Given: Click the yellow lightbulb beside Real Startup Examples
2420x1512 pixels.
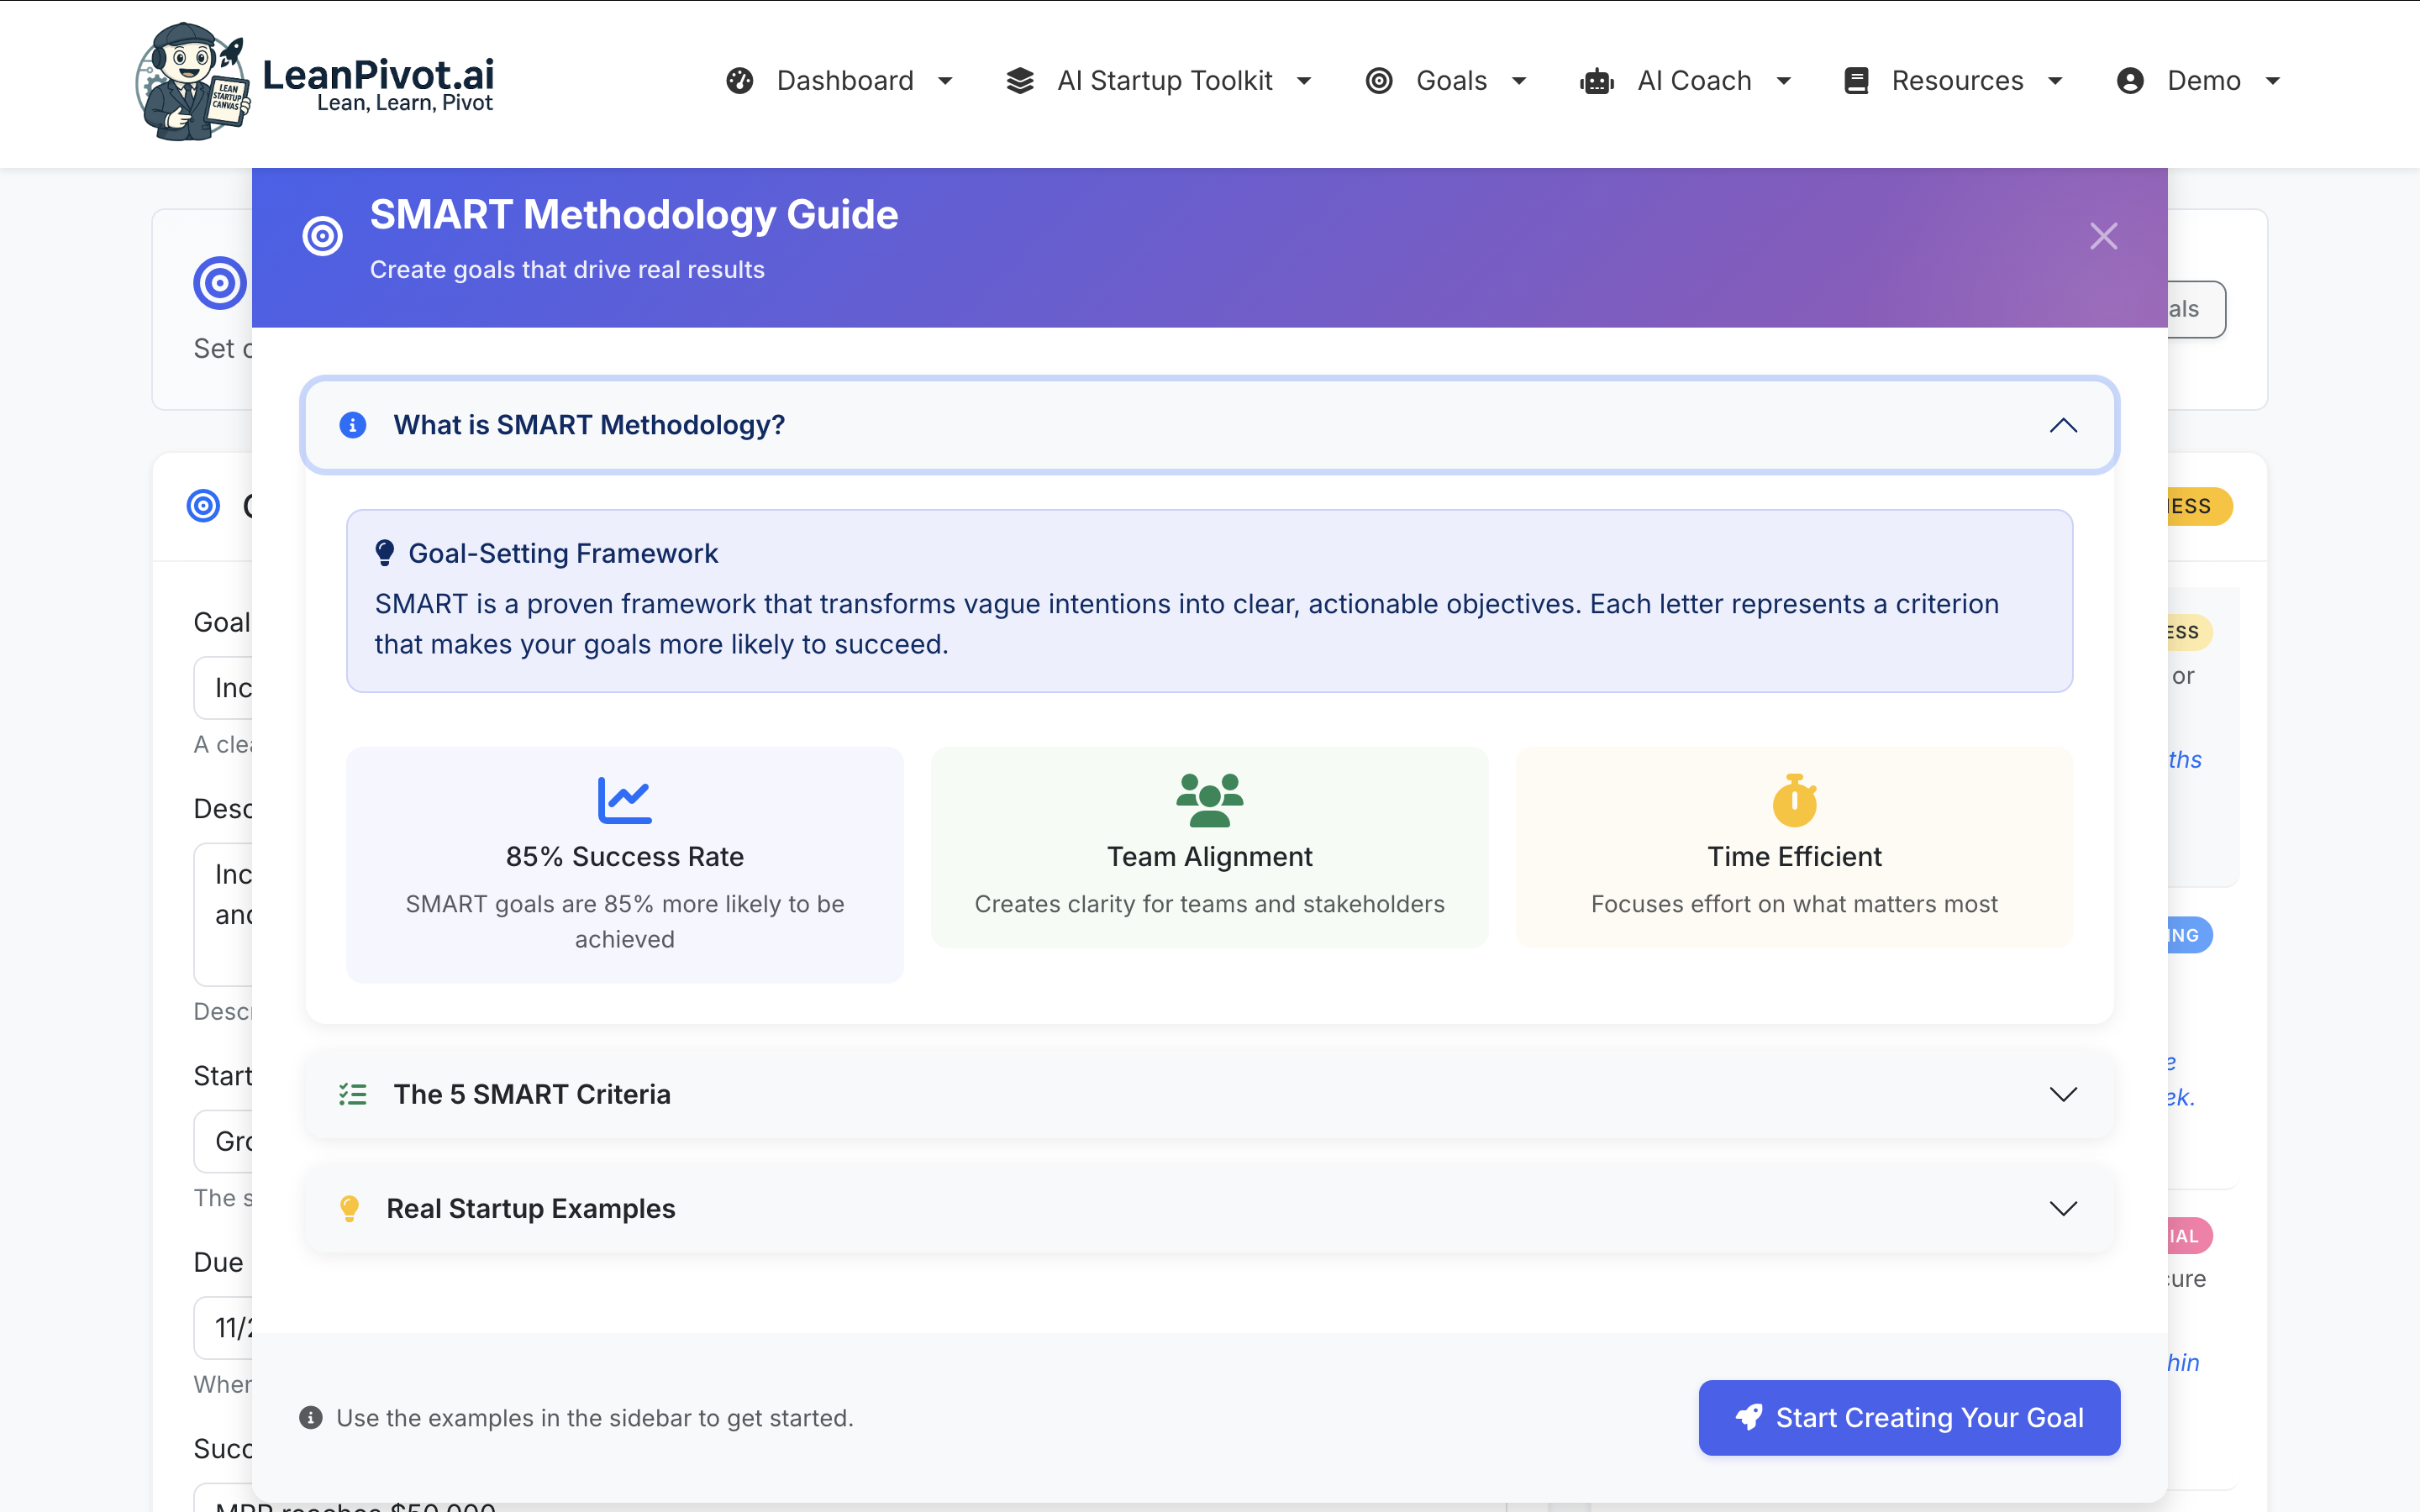Looking at the screenshot, I should pyautogui.click(x=349, y=1208).
